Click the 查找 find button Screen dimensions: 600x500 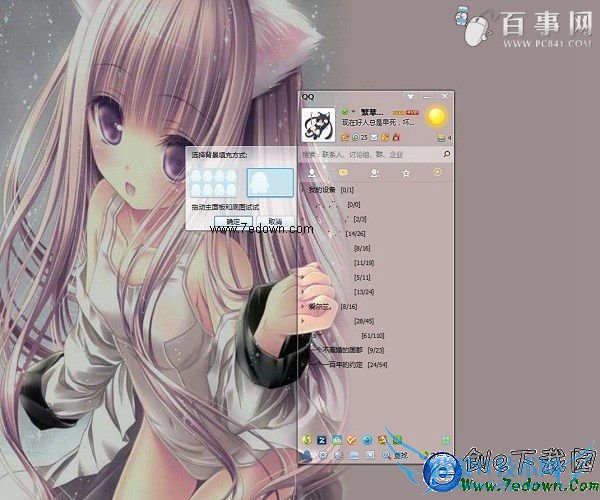point(395,455)
